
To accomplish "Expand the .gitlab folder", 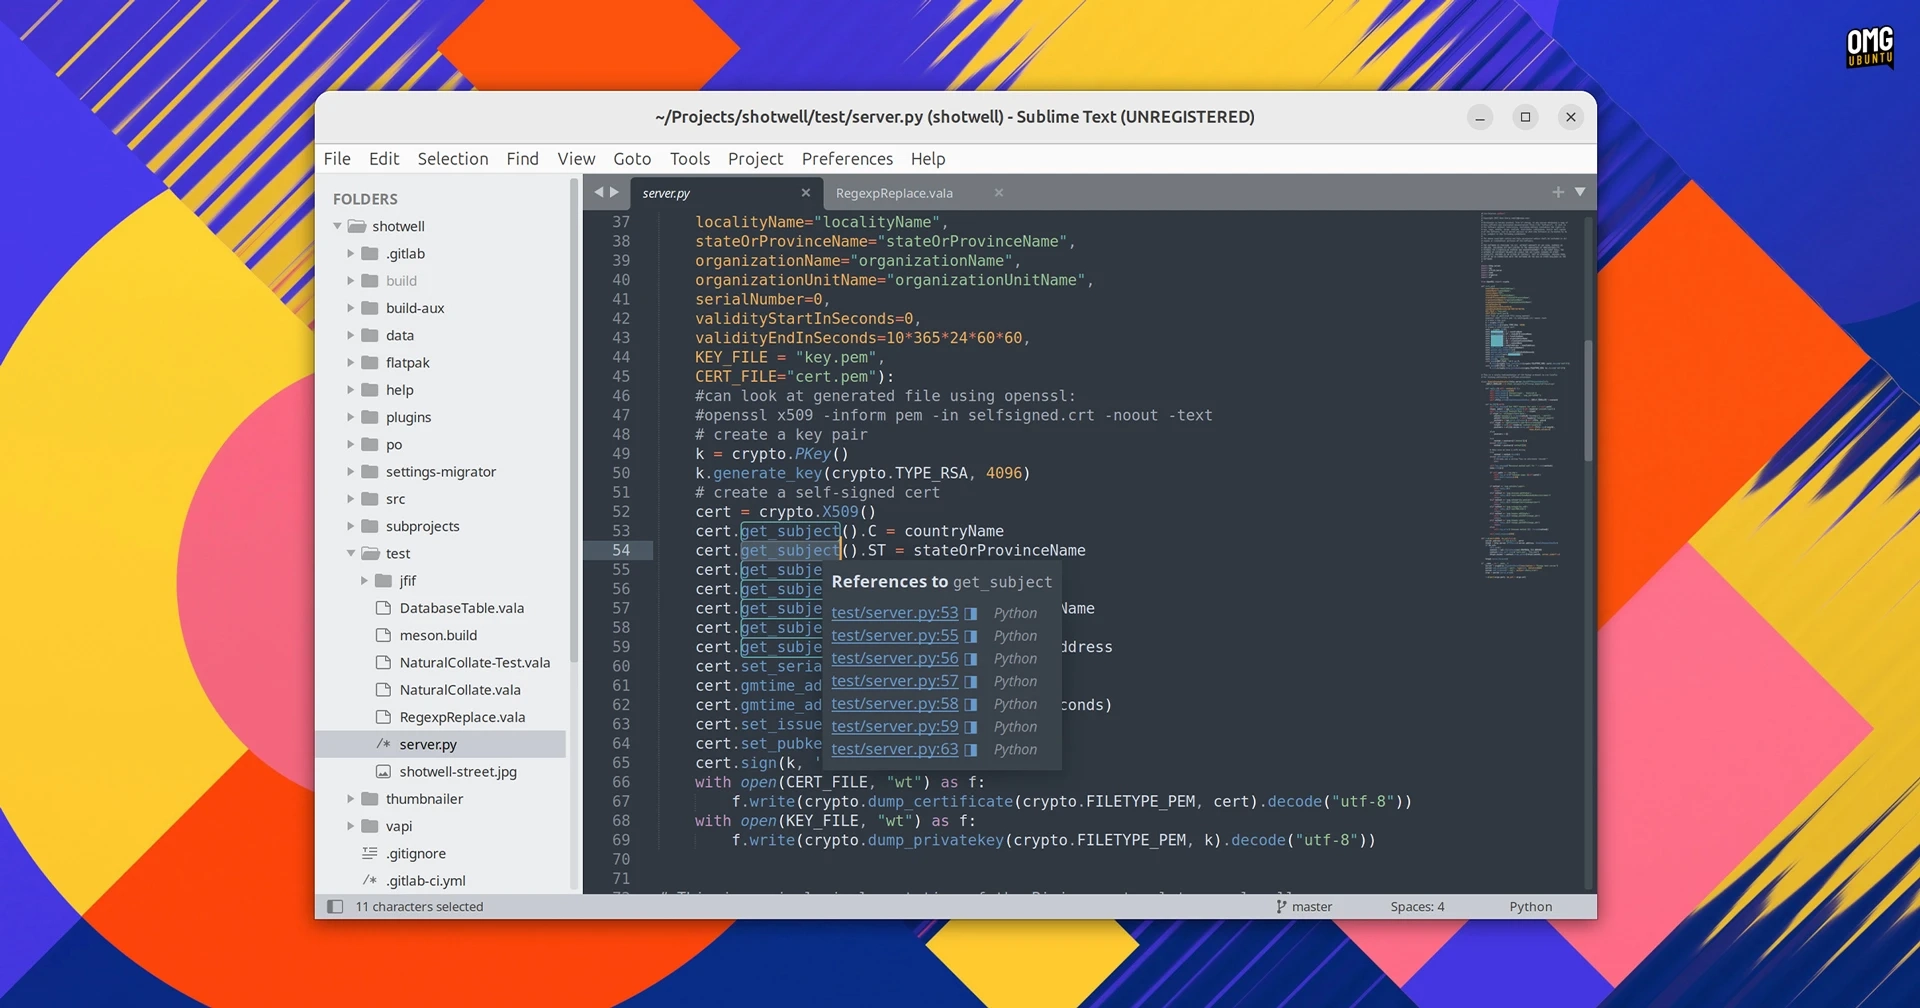I will (351, 254).
